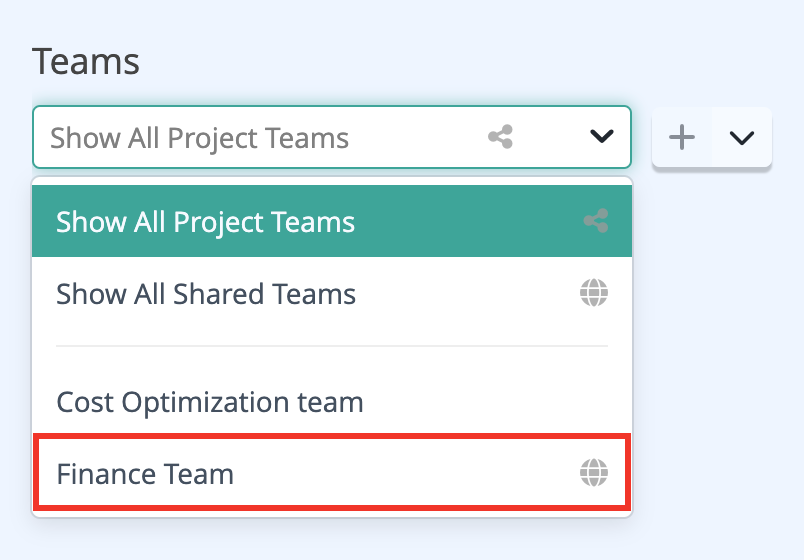804x560 pixels.
Task: Click the share icon in the Teams select box
Action: 500,137
